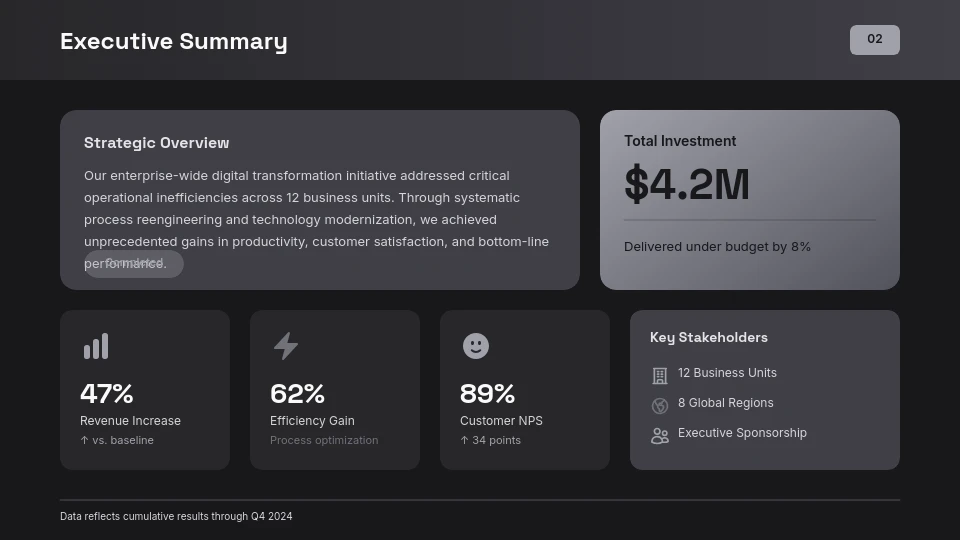The height and width of the screenshot is (540, 960).
Task: Click the 89% value
Action: [x=487, y=393]
